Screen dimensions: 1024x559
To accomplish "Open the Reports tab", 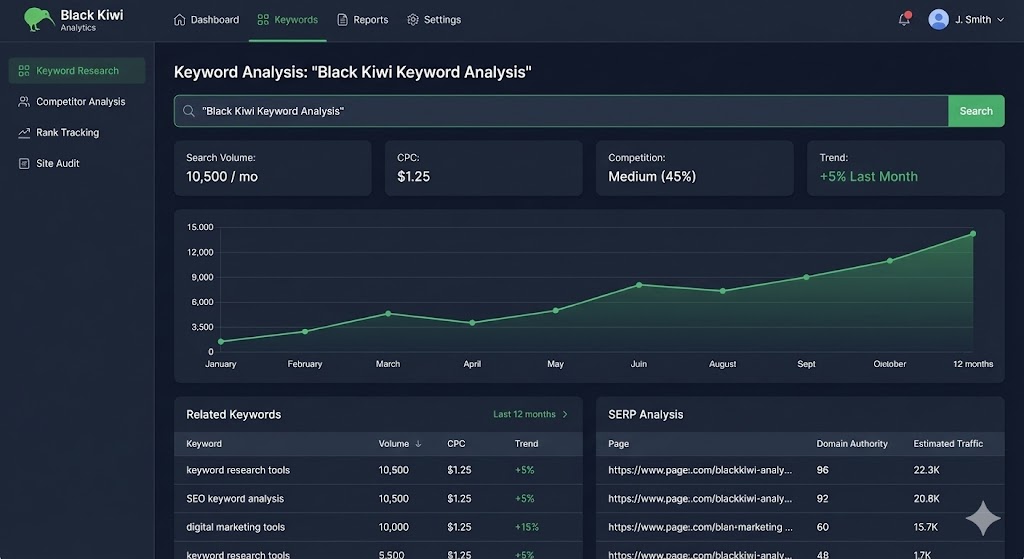I will point(362,20).
